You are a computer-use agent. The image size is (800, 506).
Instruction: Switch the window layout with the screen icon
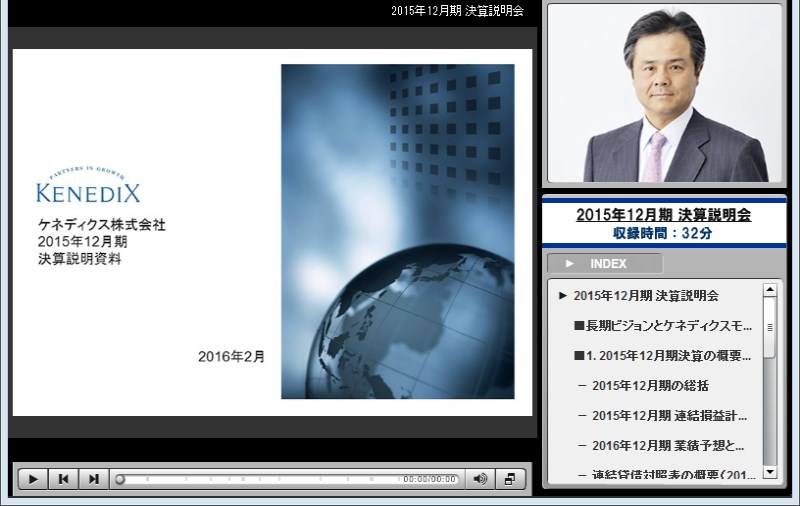point(510,479)
